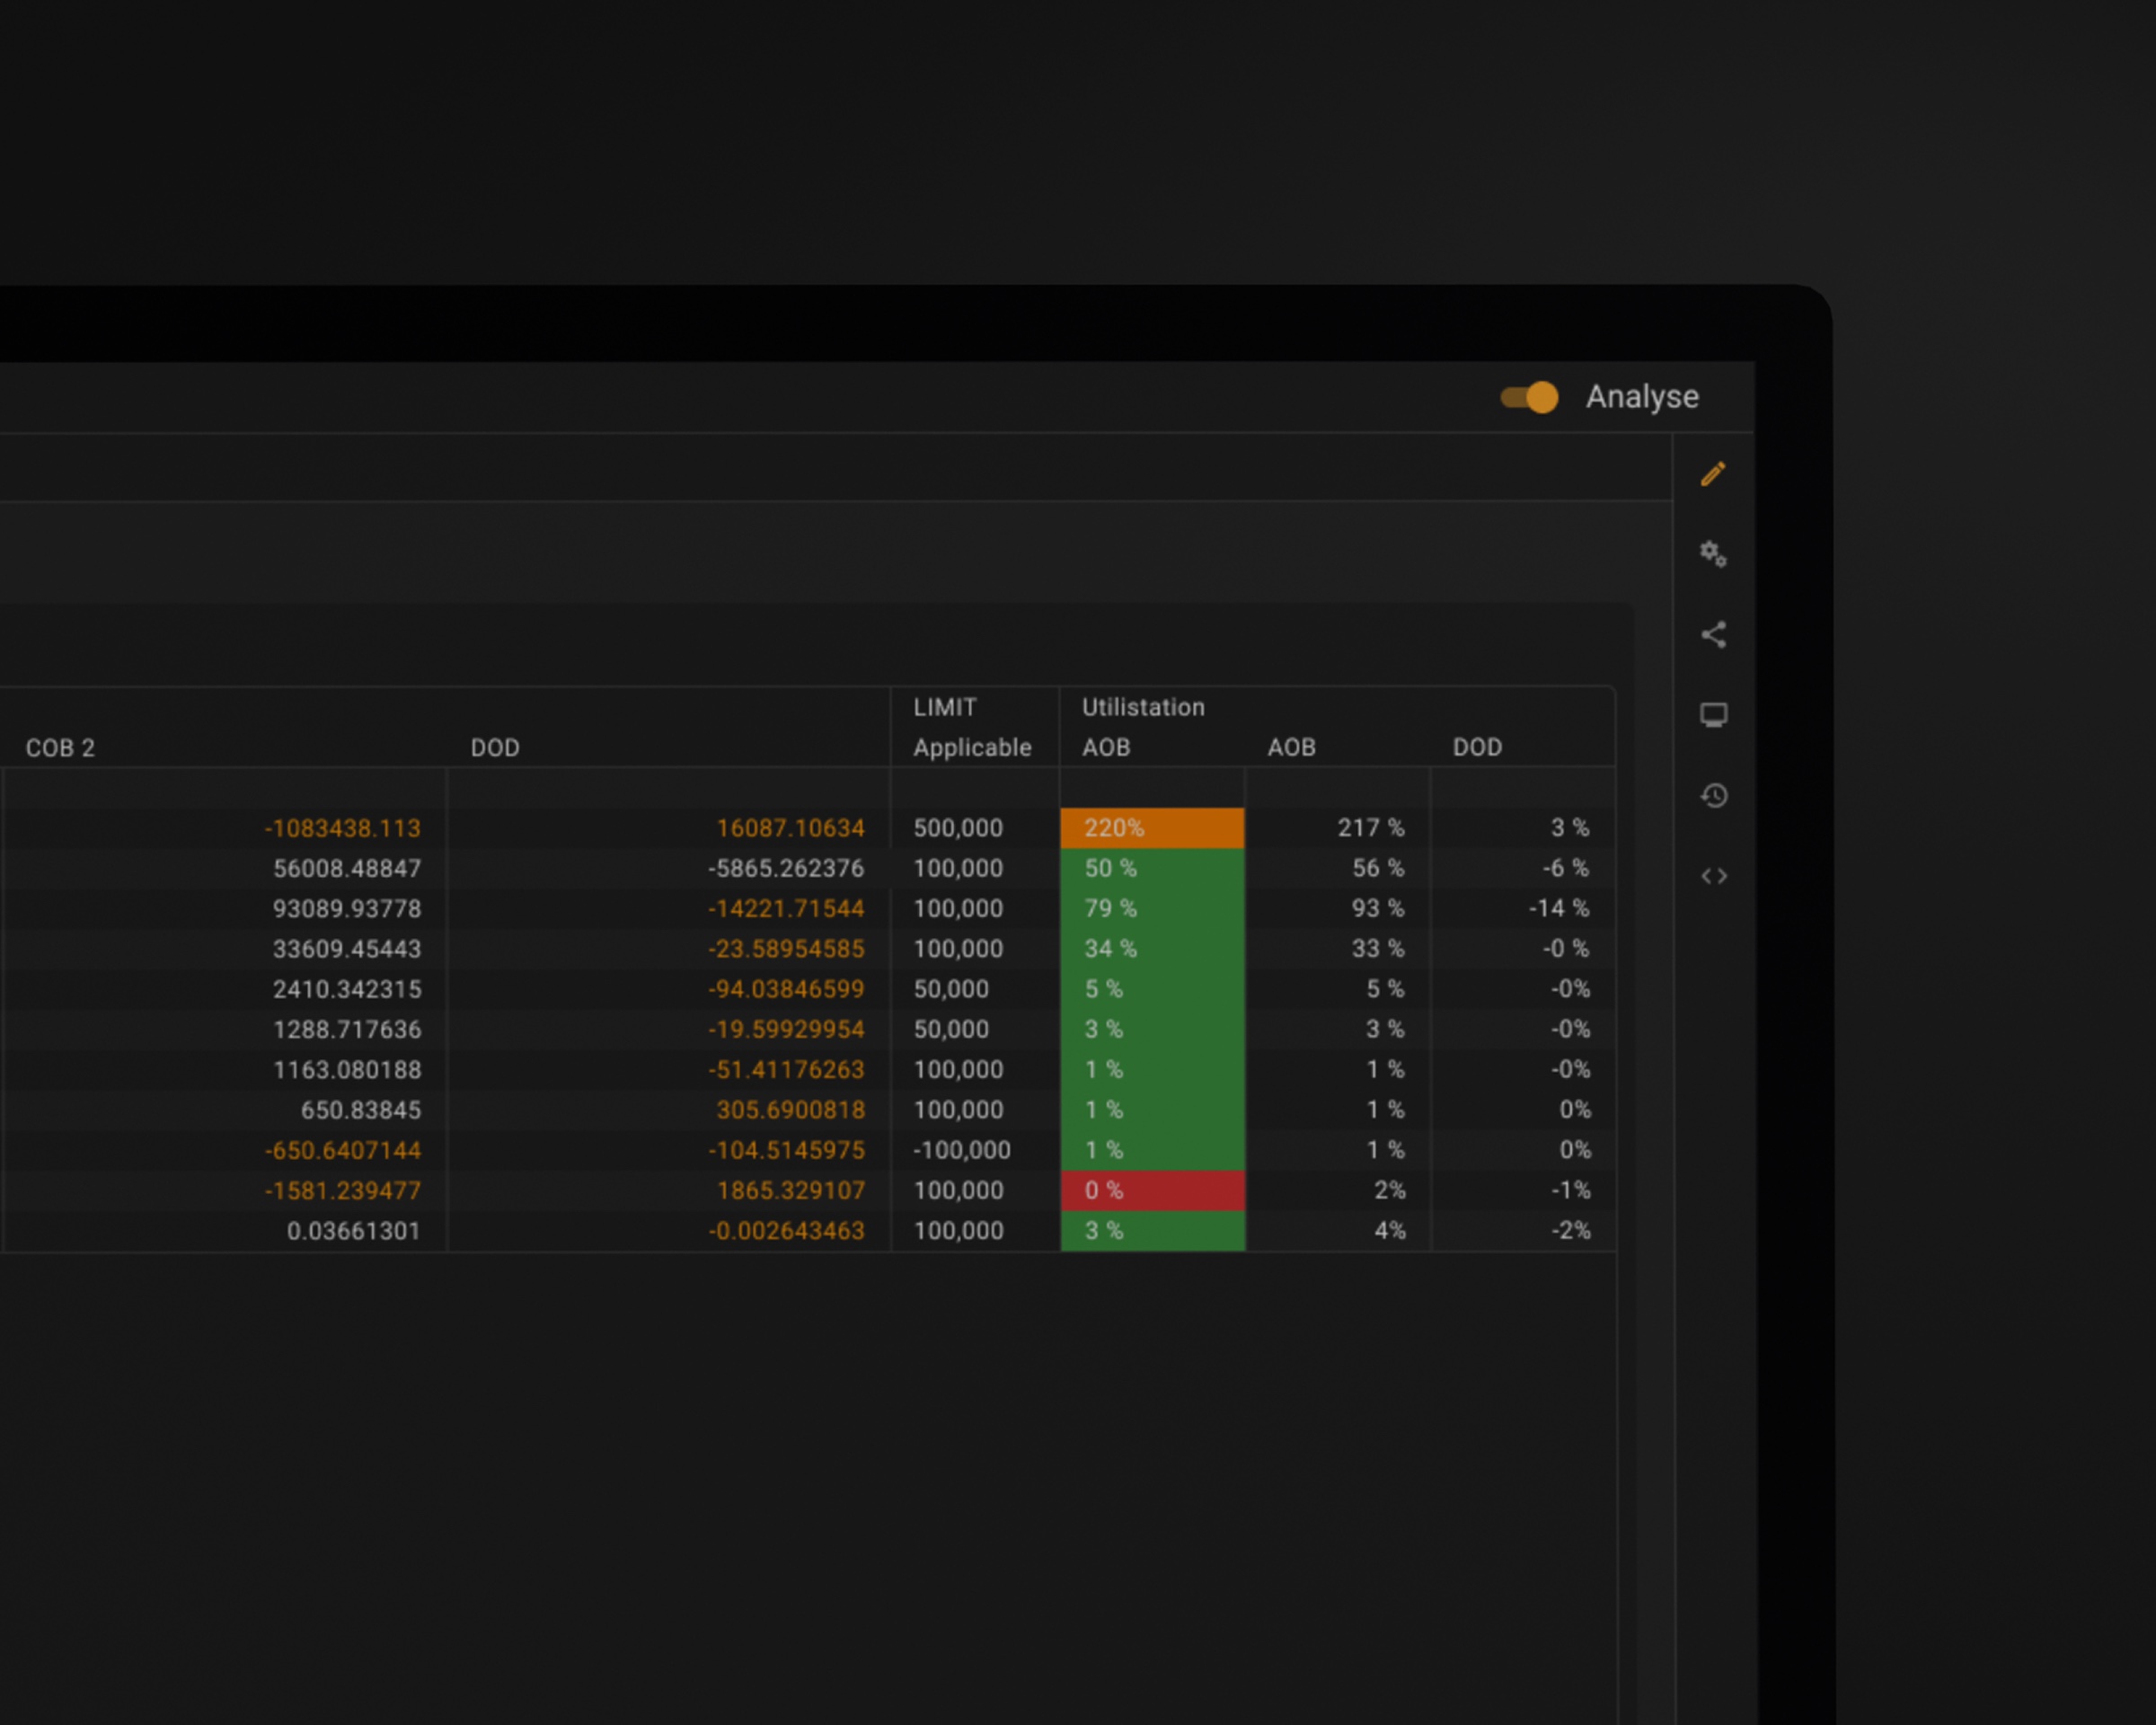This screenshot has height=1725, width=2156.
Task: Click the Analyse label text
Action: [x=1642, y=397]
